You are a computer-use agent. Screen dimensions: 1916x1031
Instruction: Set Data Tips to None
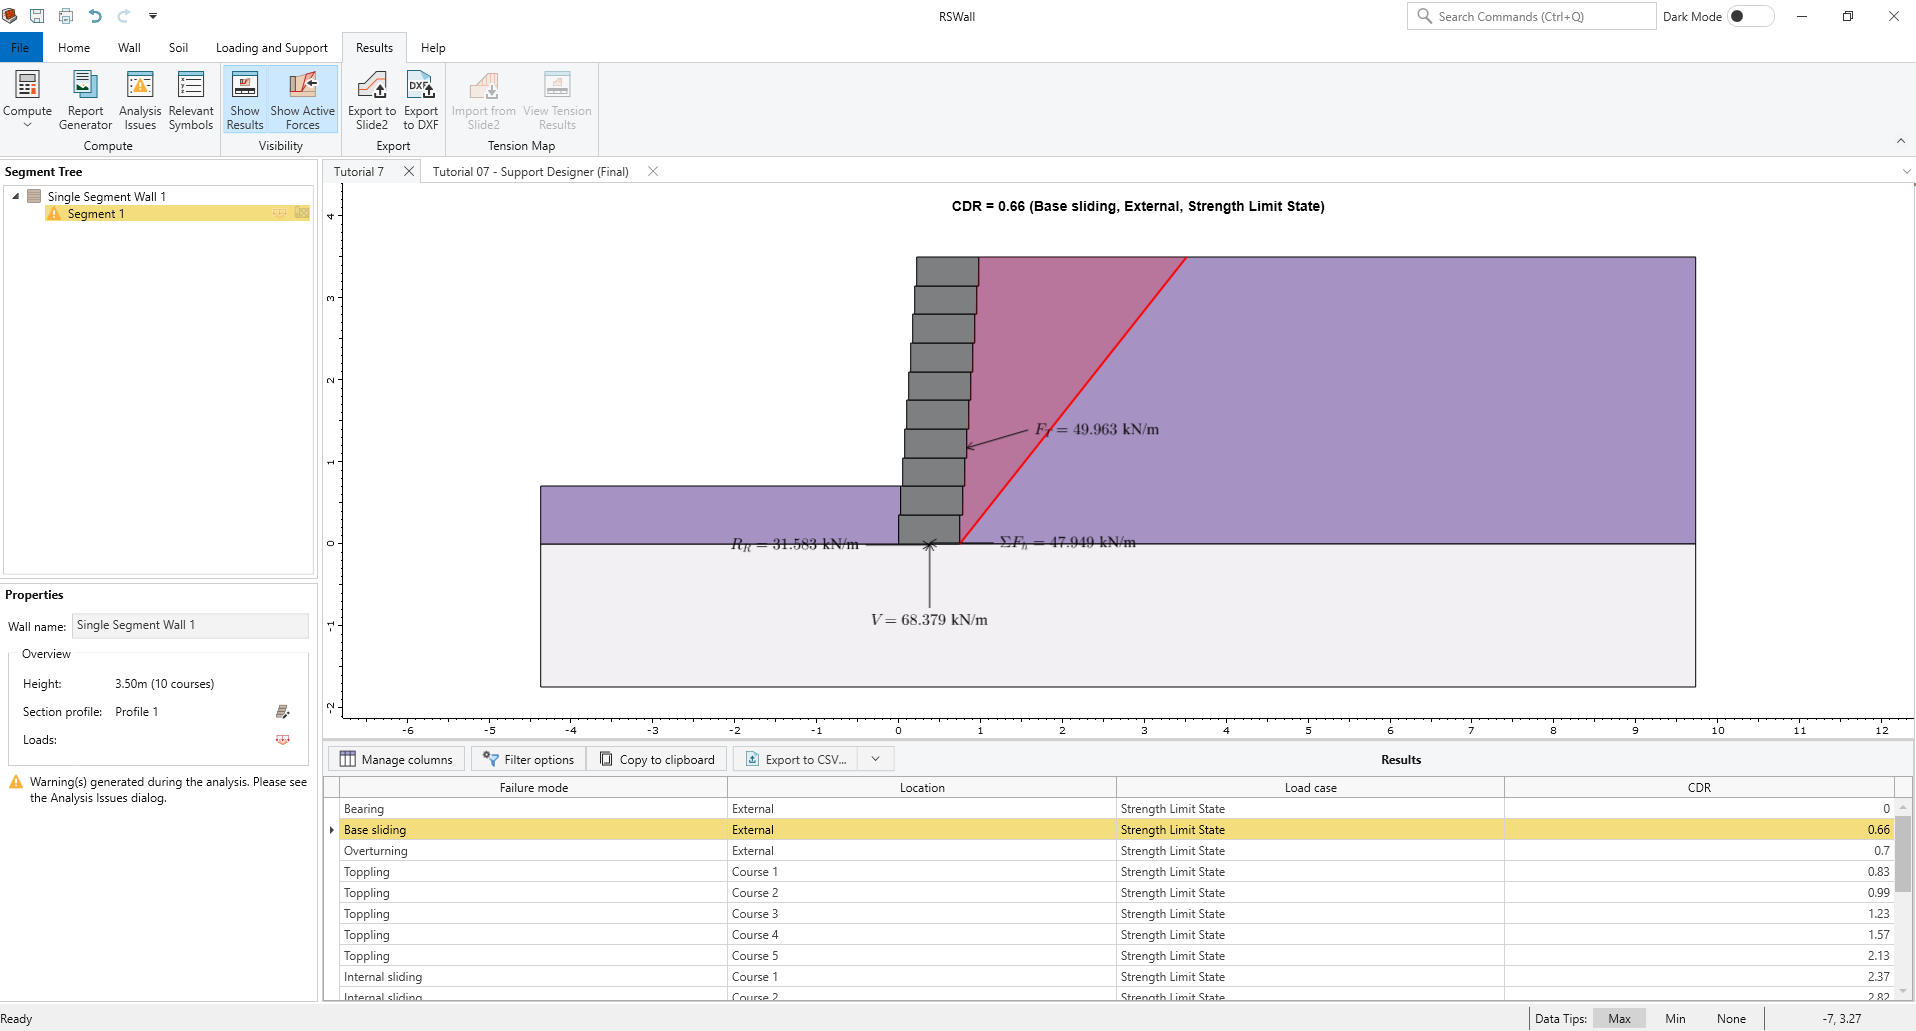click(x=1731, y=1019)
